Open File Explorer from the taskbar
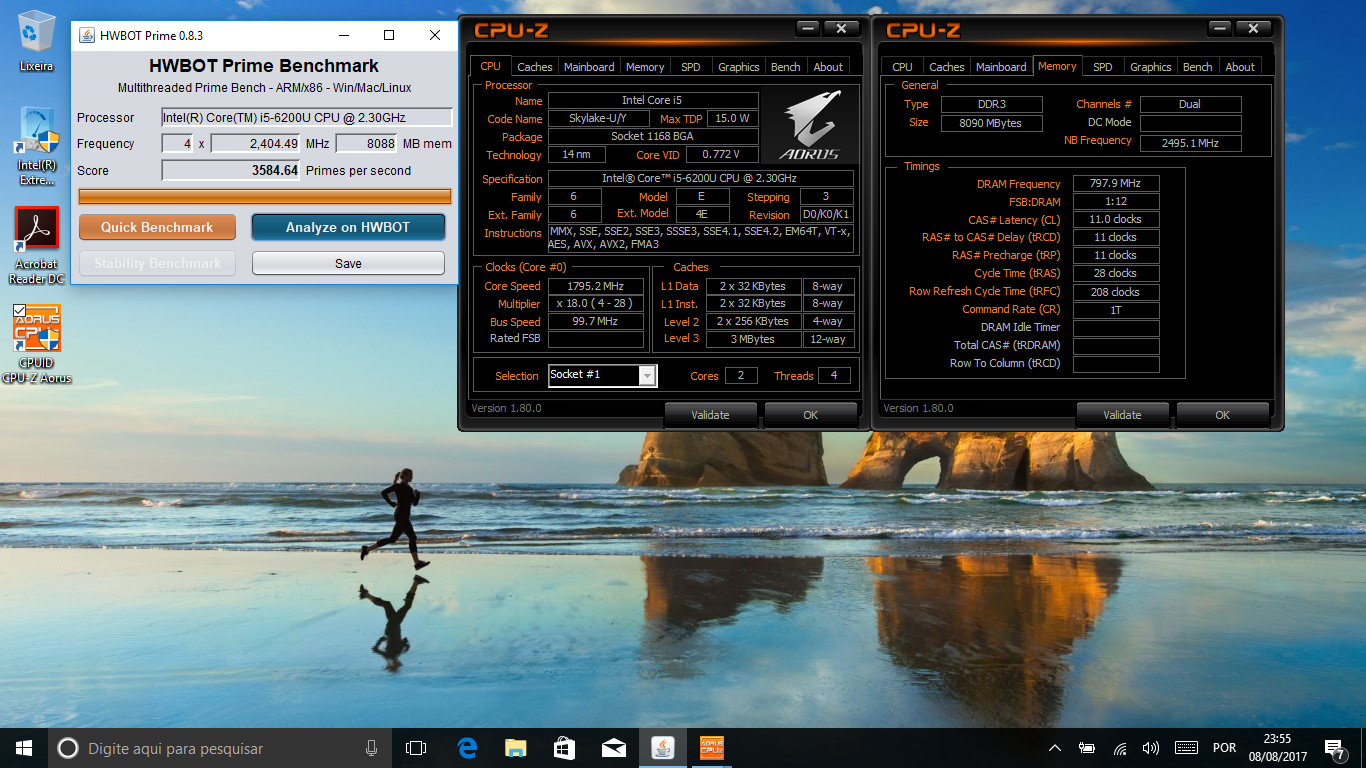The width and height of the screenshot is (1366, 768). click(x=516, y=748)
